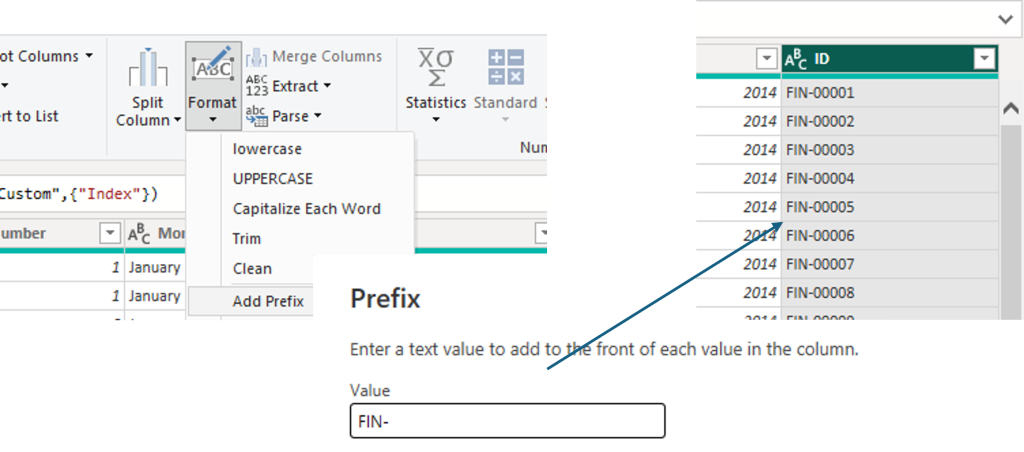Open the Number column filter dropdown

click(110, 233)
